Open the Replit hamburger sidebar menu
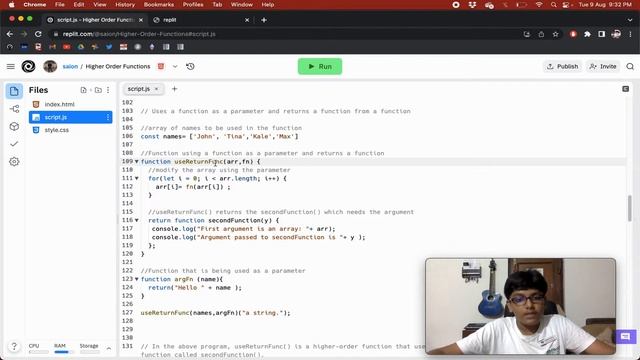Image resolution: width=640 pixels, height=360 pixels. point(11,67)
